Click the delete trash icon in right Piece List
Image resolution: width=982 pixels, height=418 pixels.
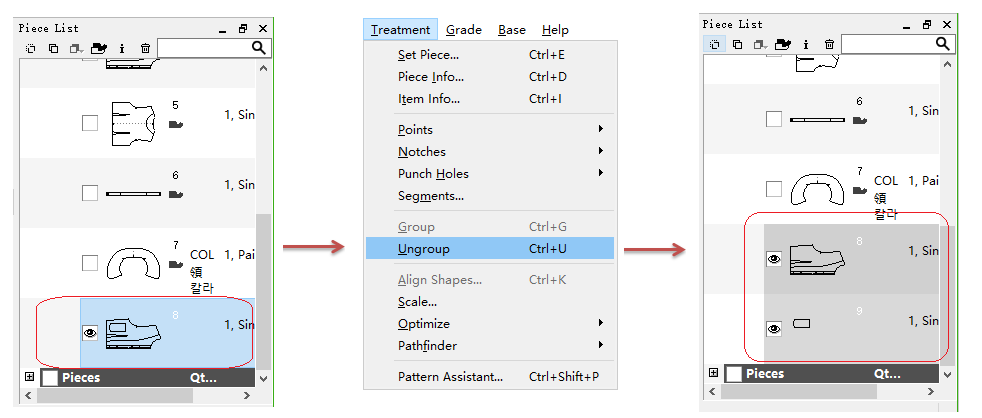click(x=829, y=44)
